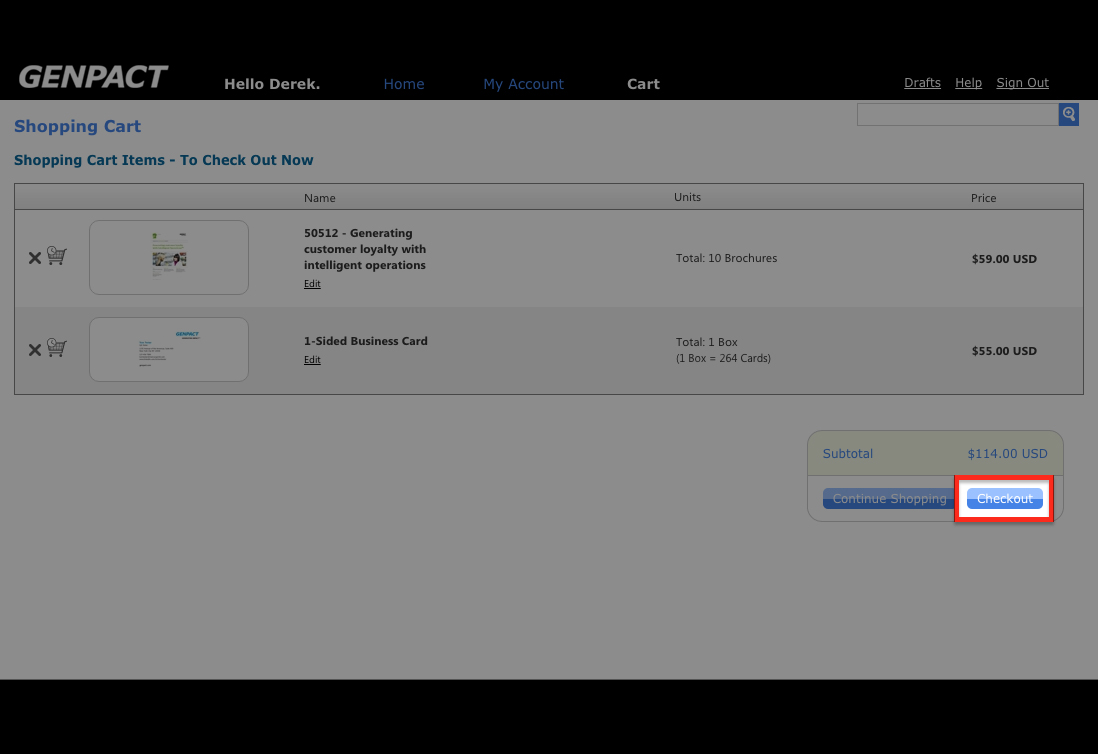The height and width of the screenshot is (754, 1098).
Task: Click the search magnifier icon
Action: 1068,114
